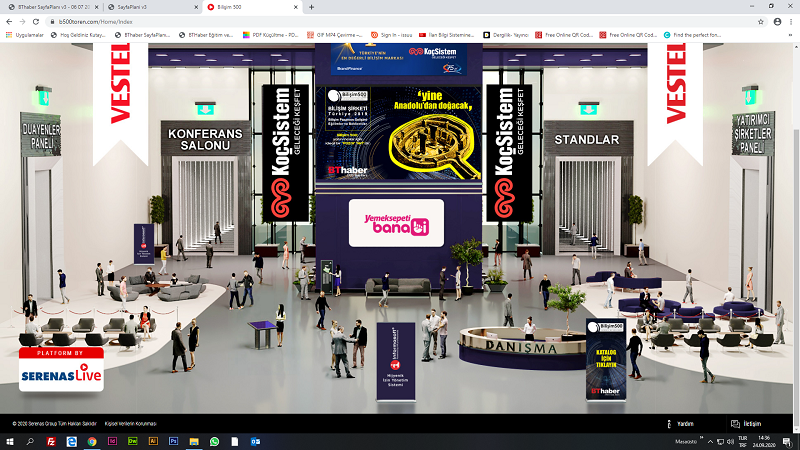The width and height of the screenshot is (800, 450).
Task: Click the left KoçSistem vertical banner
Action: tap(285, 153)
